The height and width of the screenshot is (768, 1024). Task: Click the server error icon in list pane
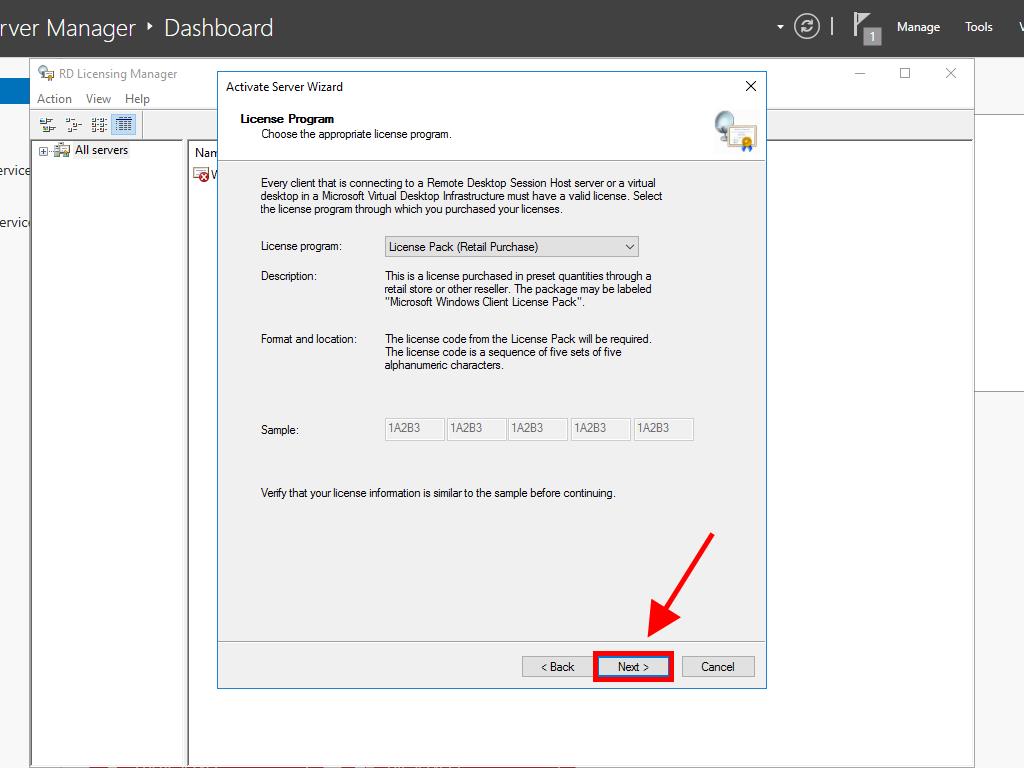pyautogui.click(x=202, y=174)
